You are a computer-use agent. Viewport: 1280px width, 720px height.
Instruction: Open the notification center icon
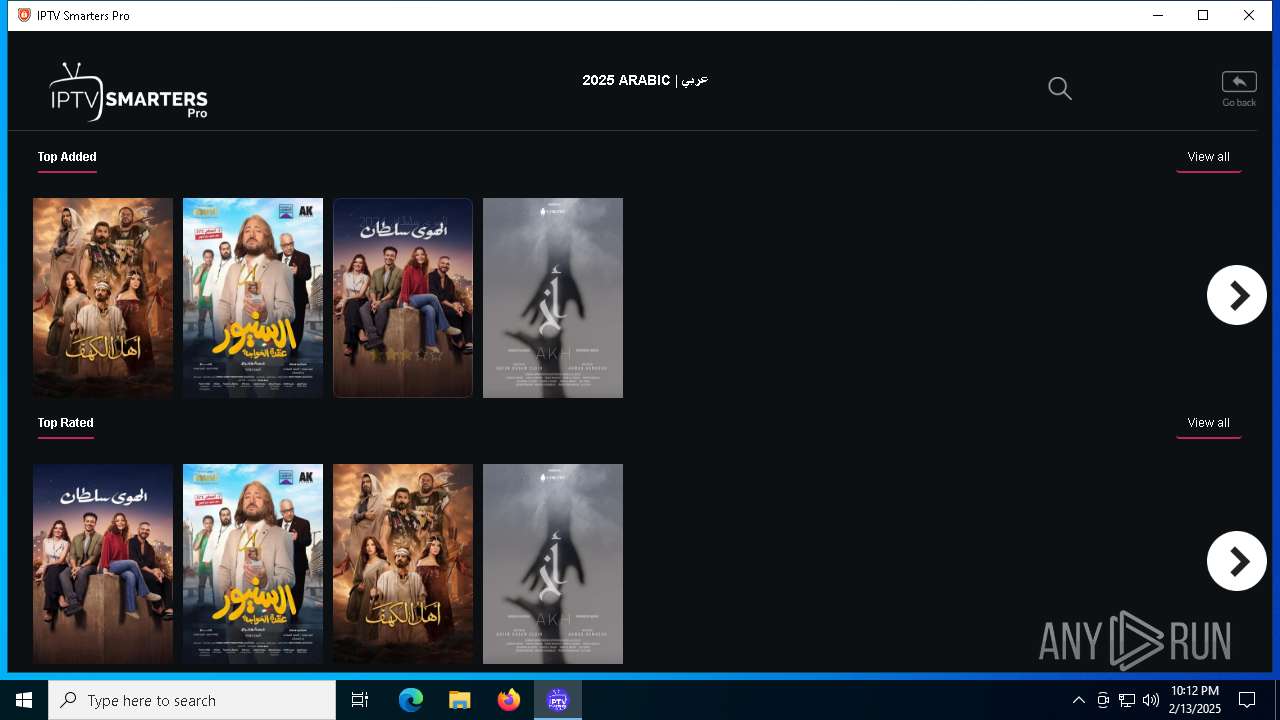coord(1247,700)
